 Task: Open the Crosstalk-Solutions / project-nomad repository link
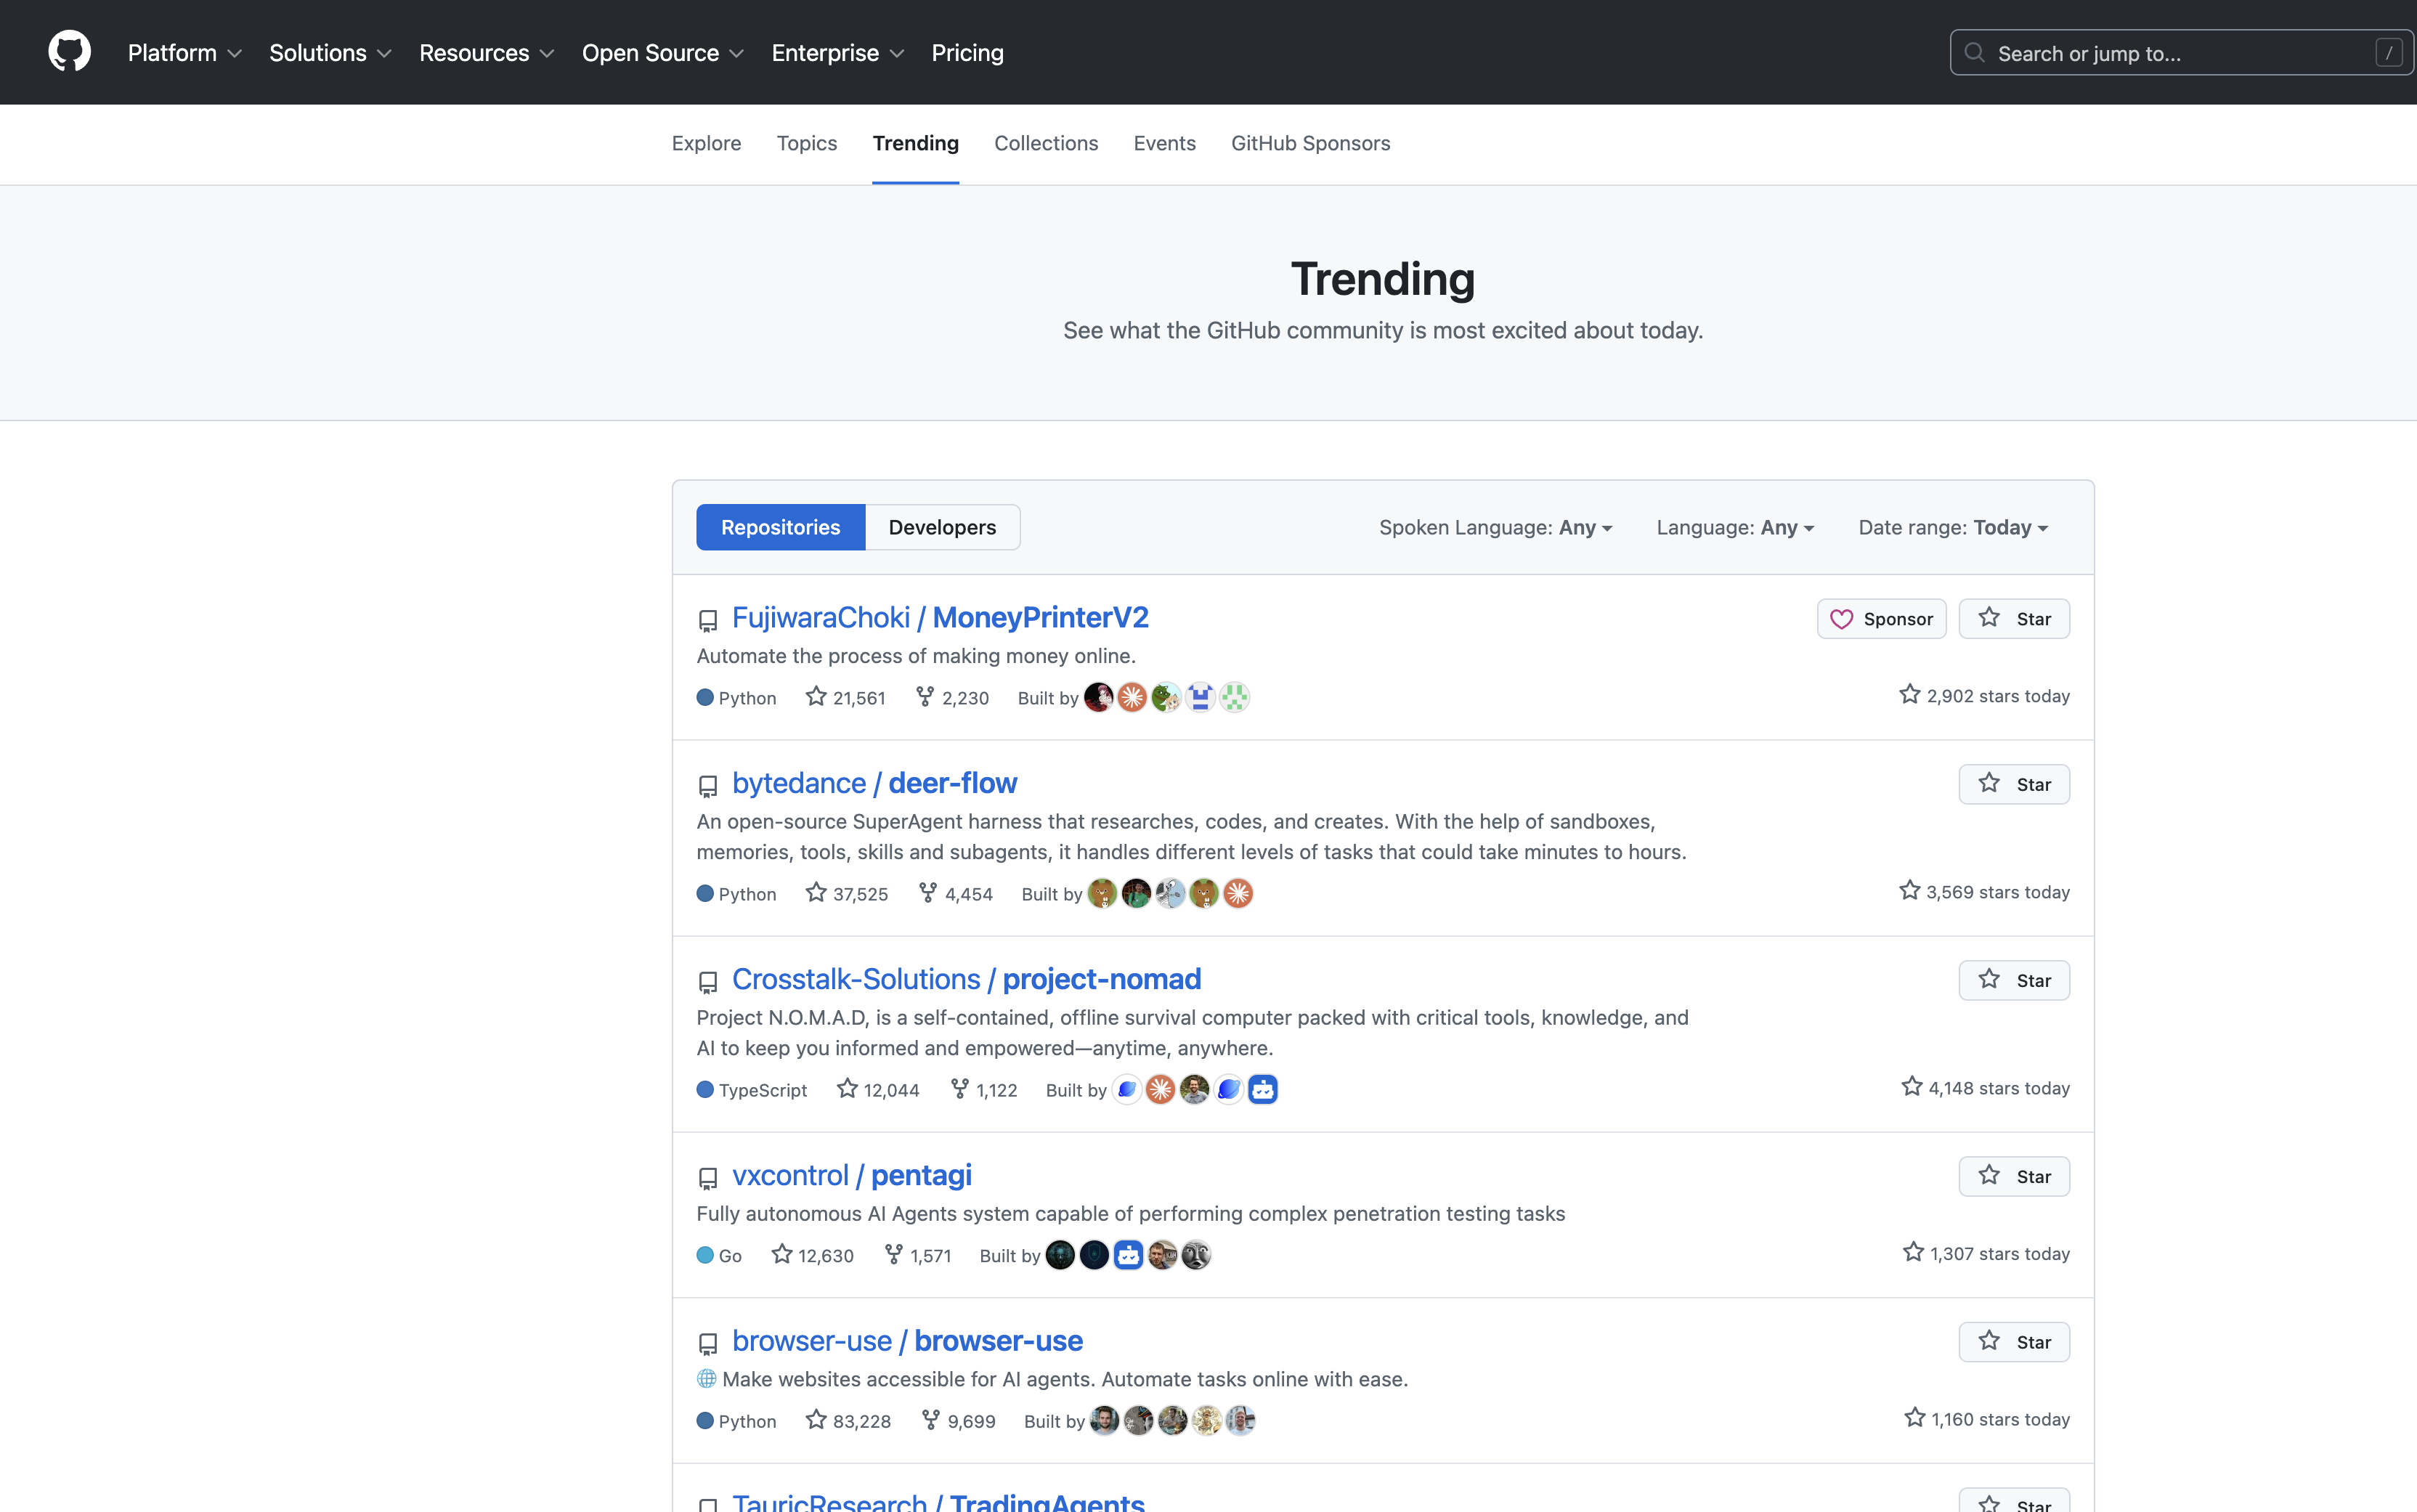tap(966, 979)
